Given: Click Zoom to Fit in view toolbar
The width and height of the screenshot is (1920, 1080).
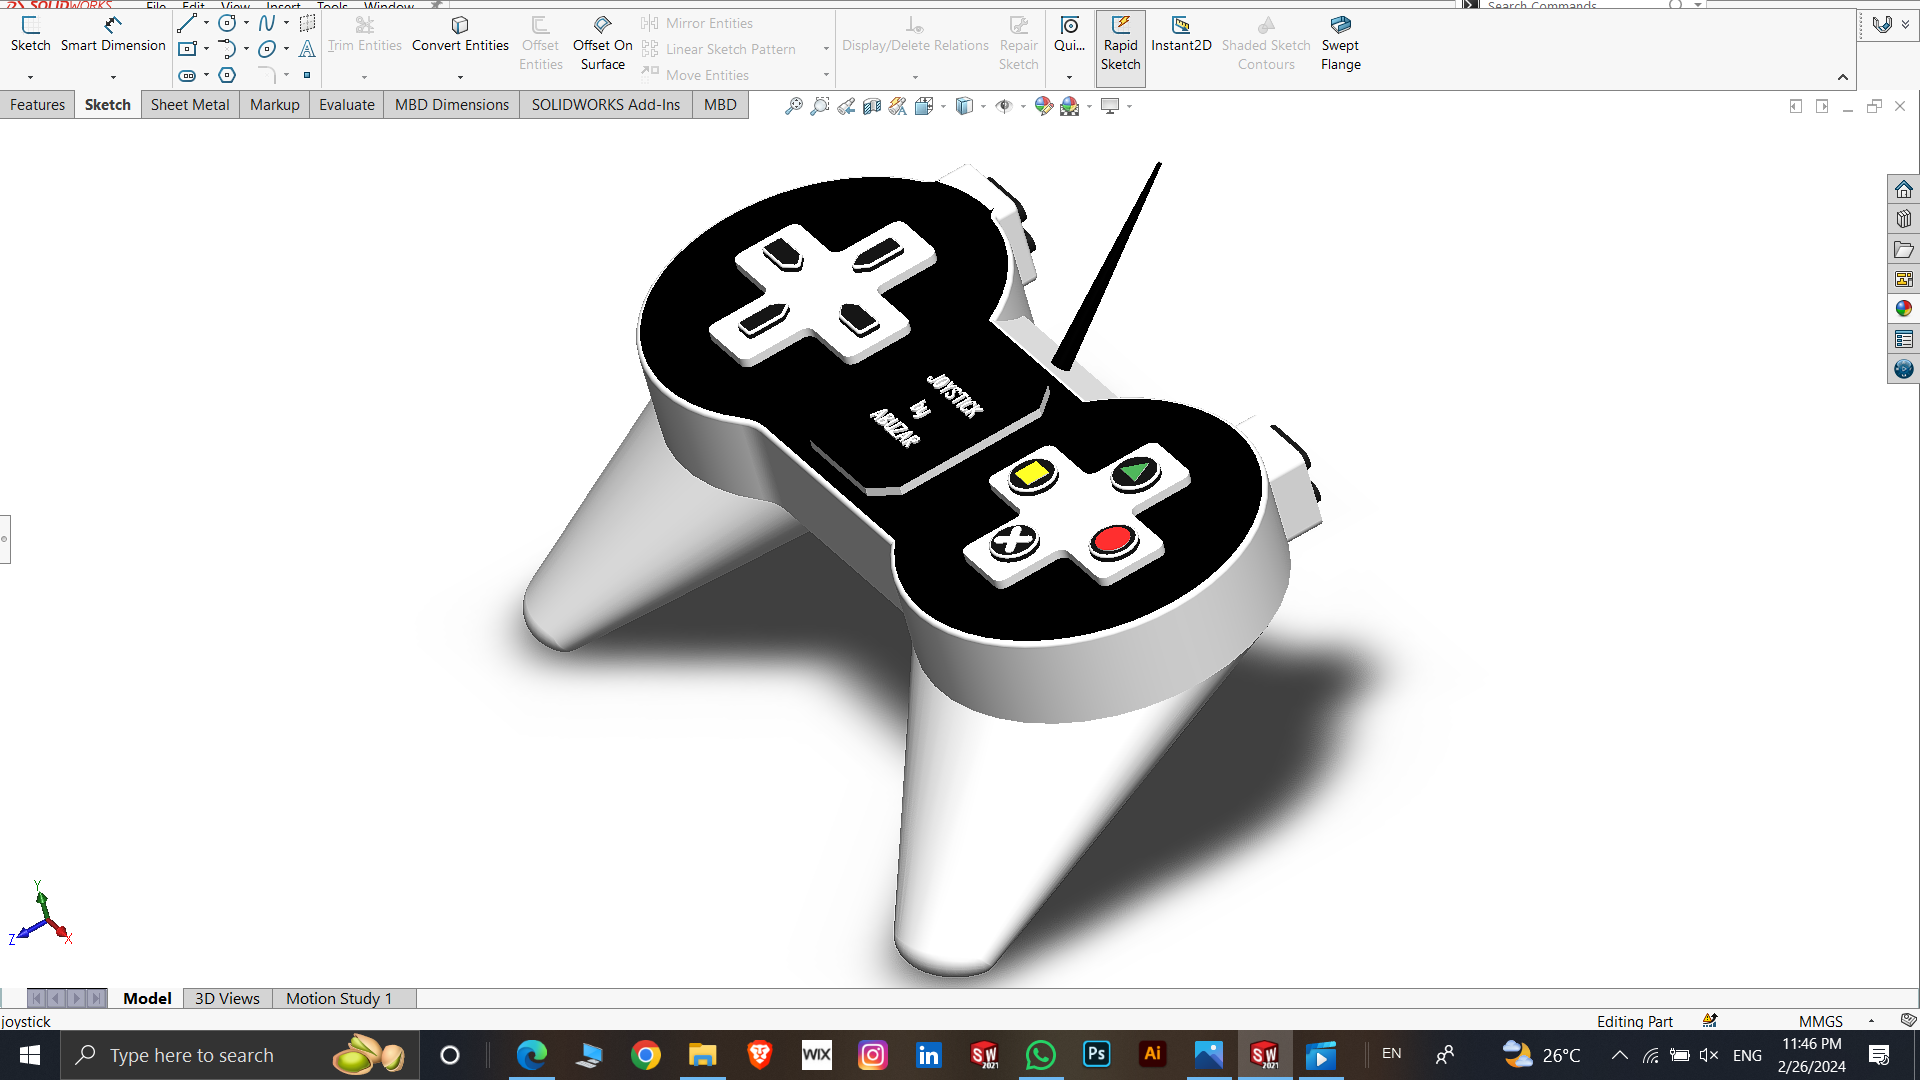Looking at the screenshot, I should pos(793,106).
